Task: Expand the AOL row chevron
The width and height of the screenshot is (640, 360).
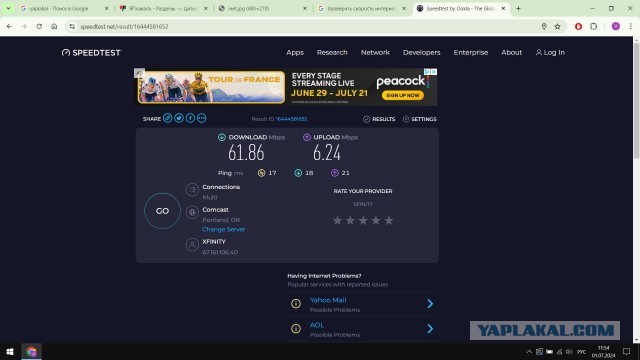Action: click(430, 329)
